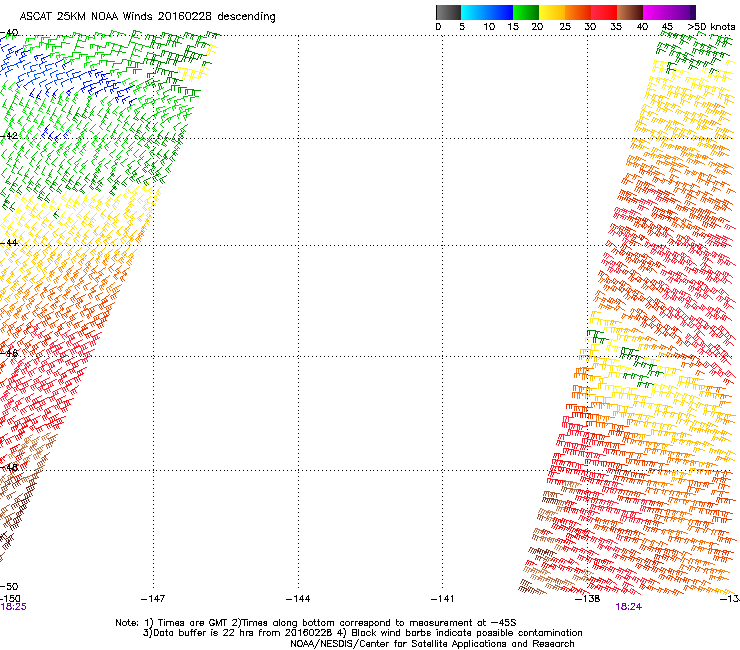Click the gray 0–5 knots segment of the color bar
Screen dimensions: 740x650
point(448,12)
